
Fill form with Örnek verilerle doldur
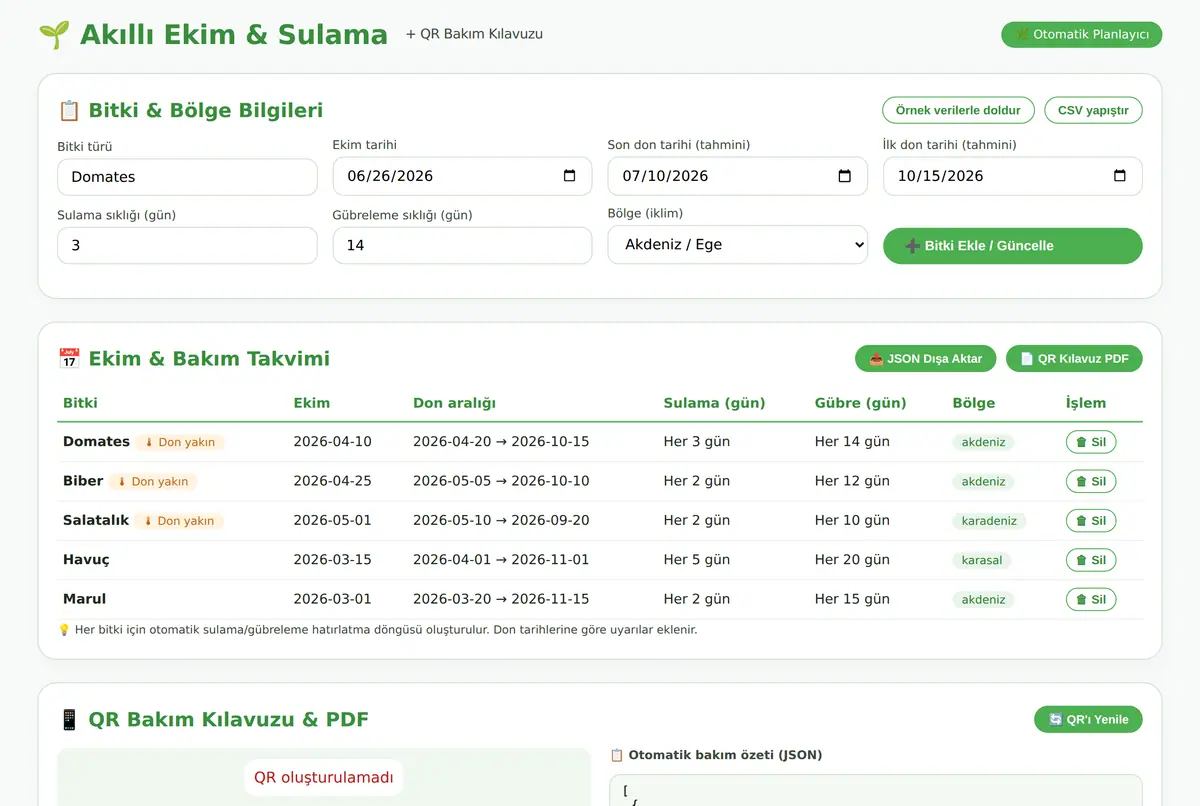click(x=958, y=110)
